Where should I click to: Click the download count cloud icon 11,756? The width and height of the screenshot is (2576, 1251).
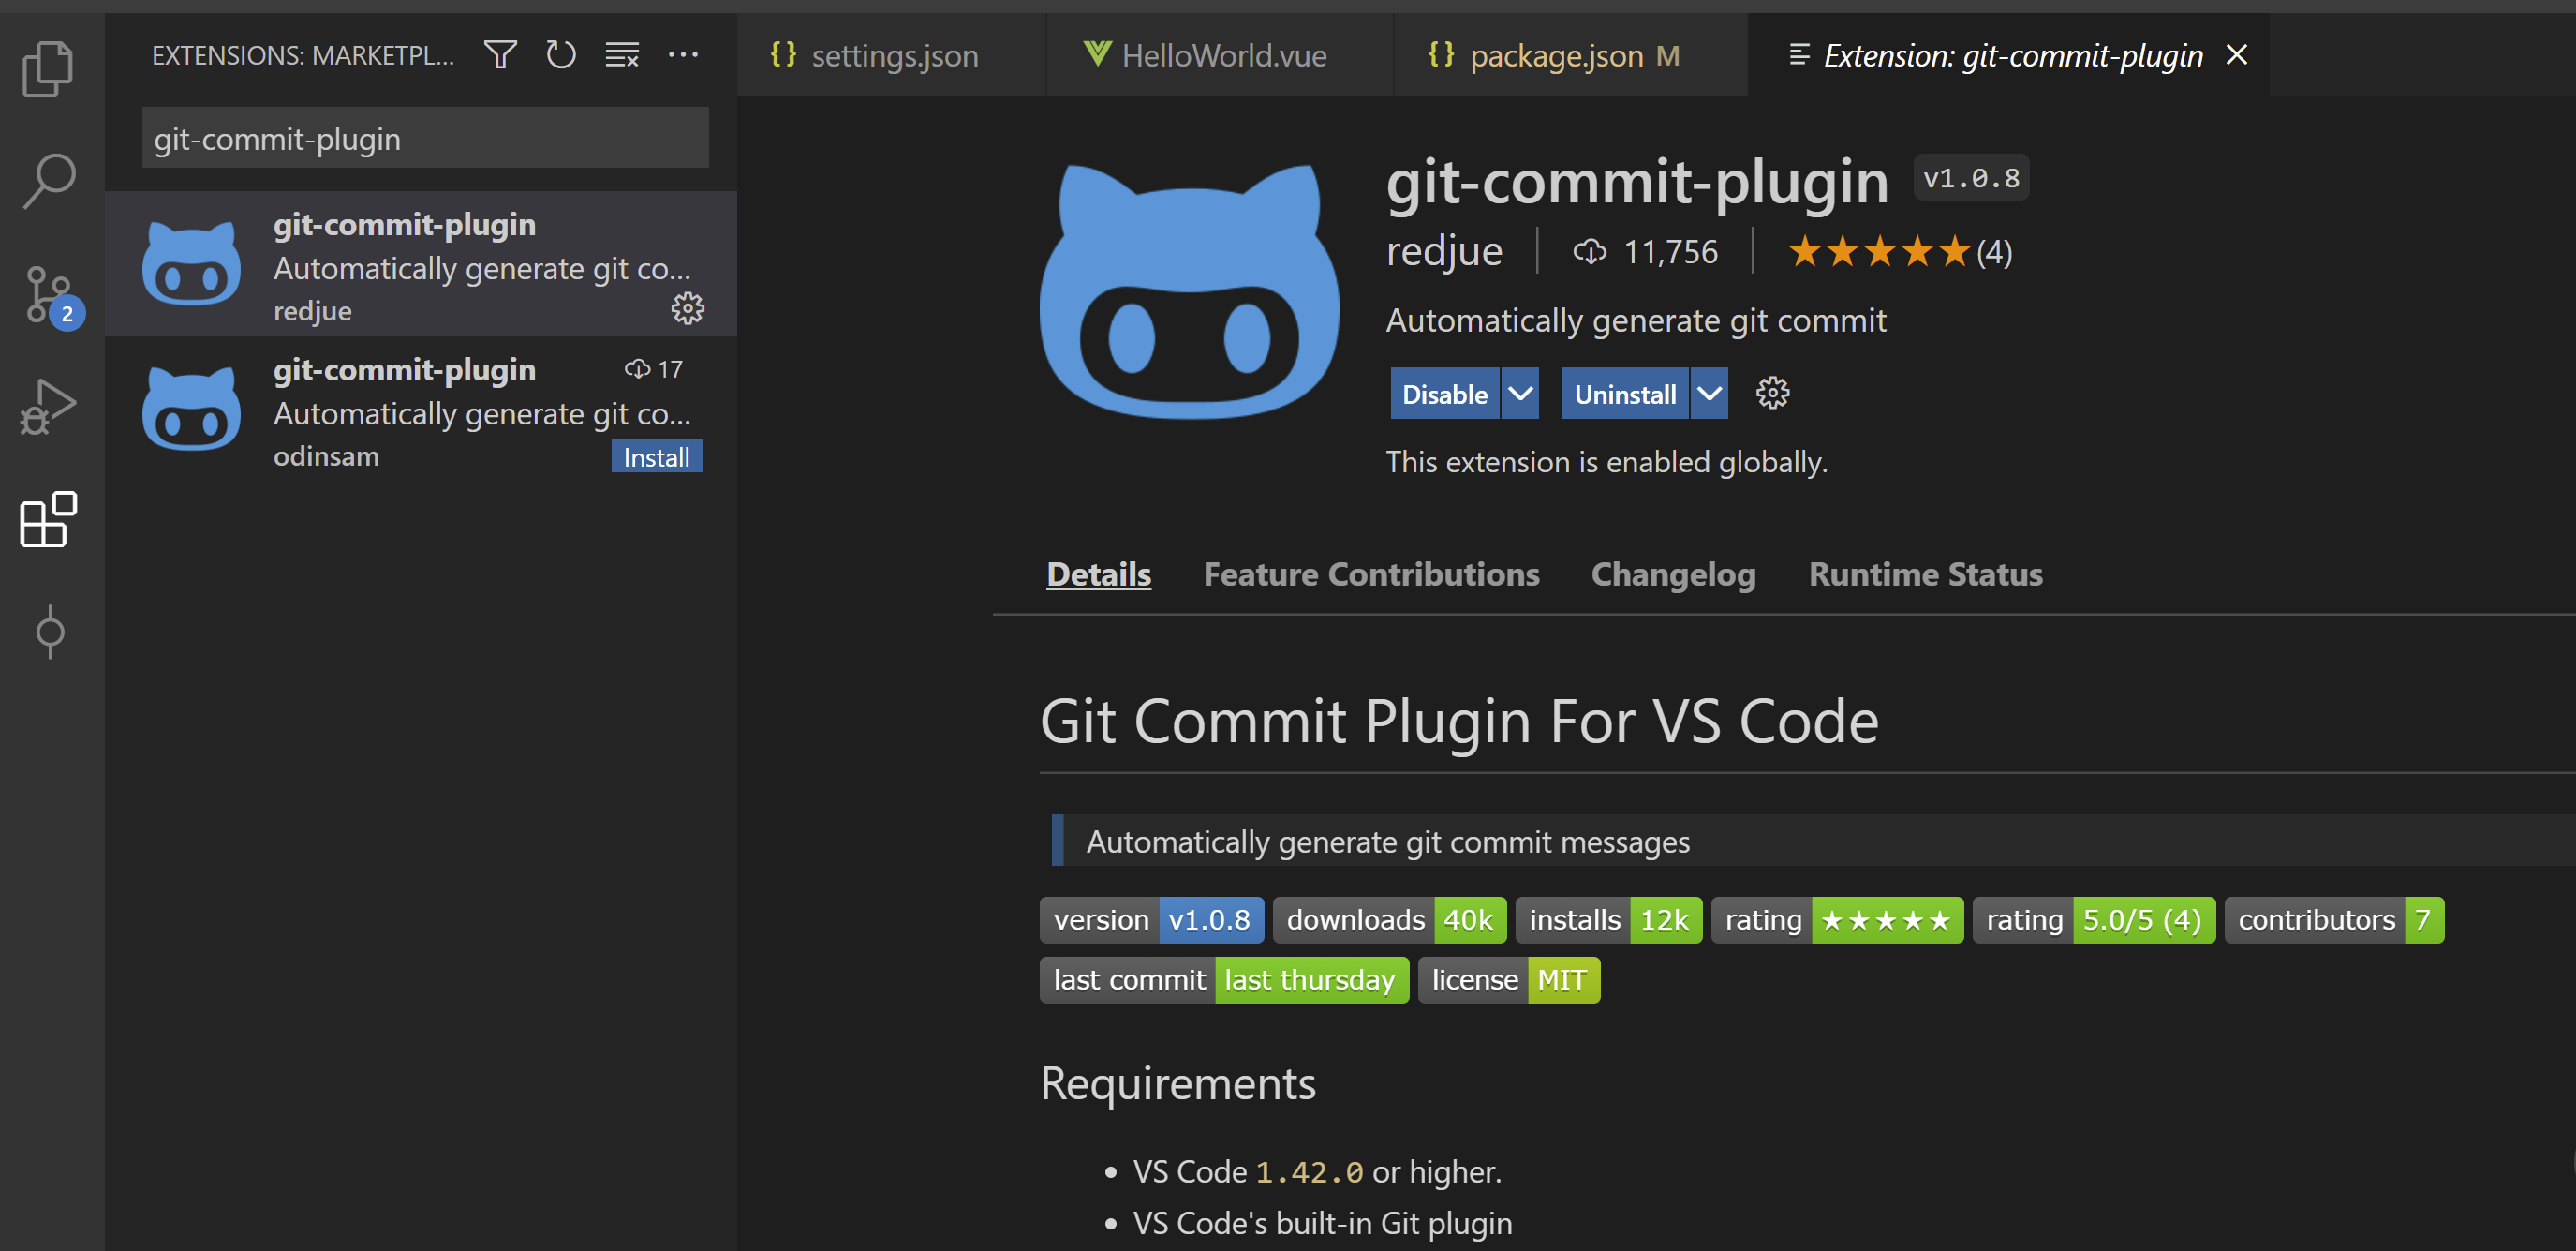(x=1590, y=251)
